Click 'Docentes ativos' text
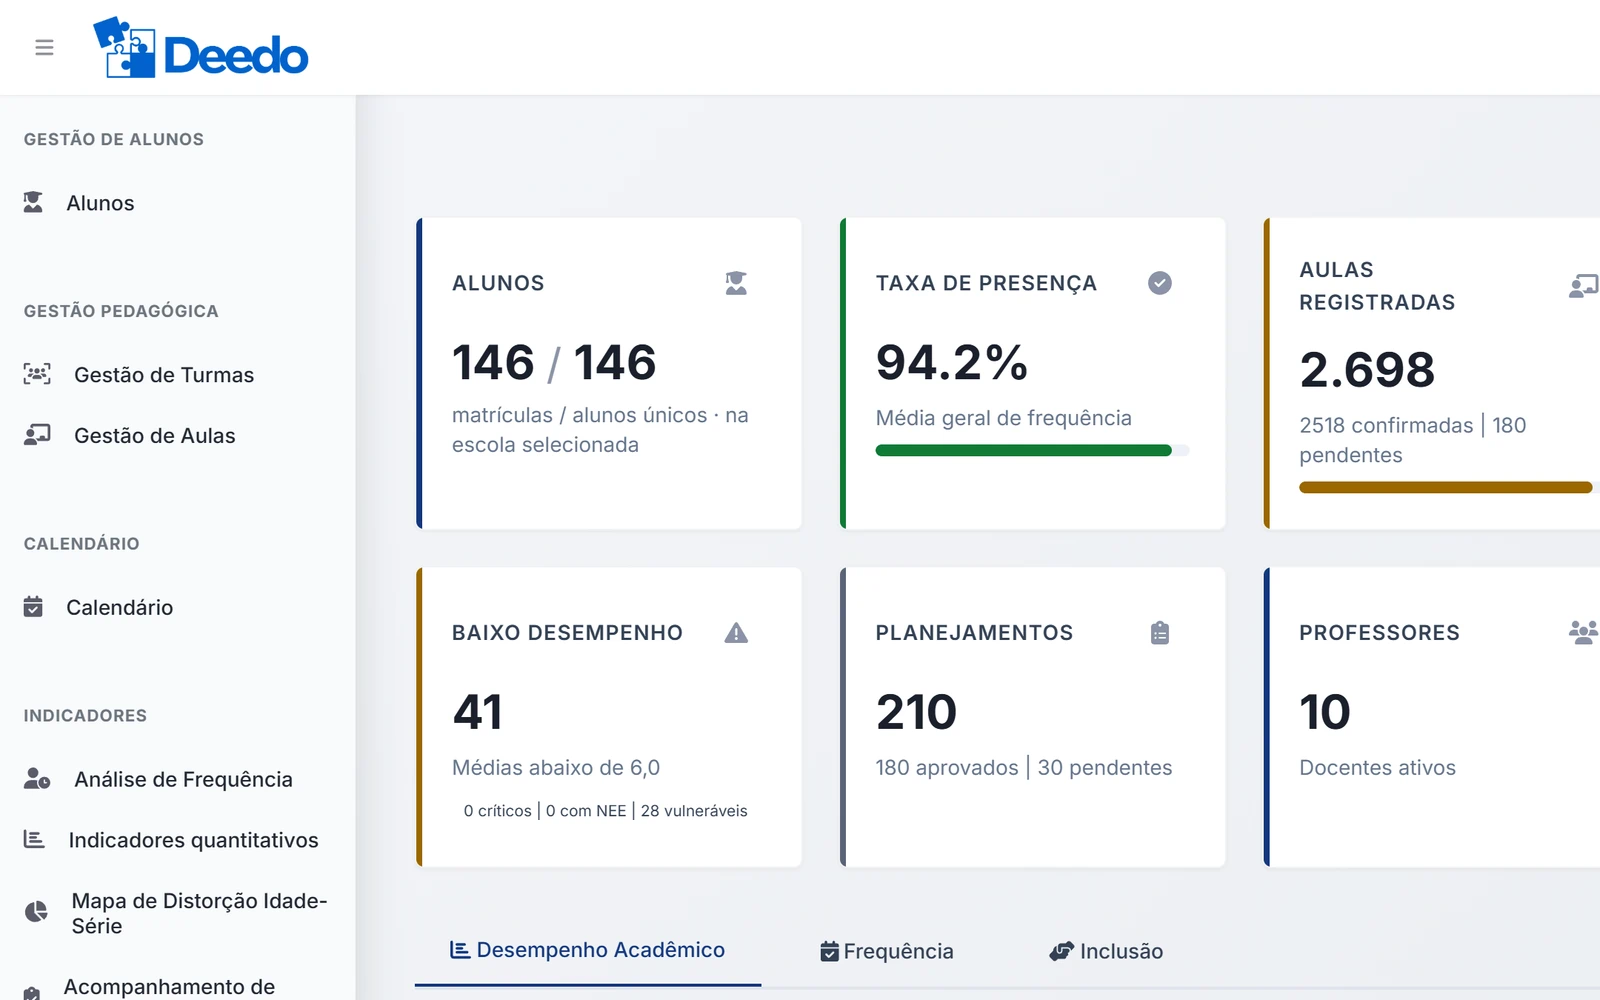Screen dimensions: 1600x1000 (1378, 768)
